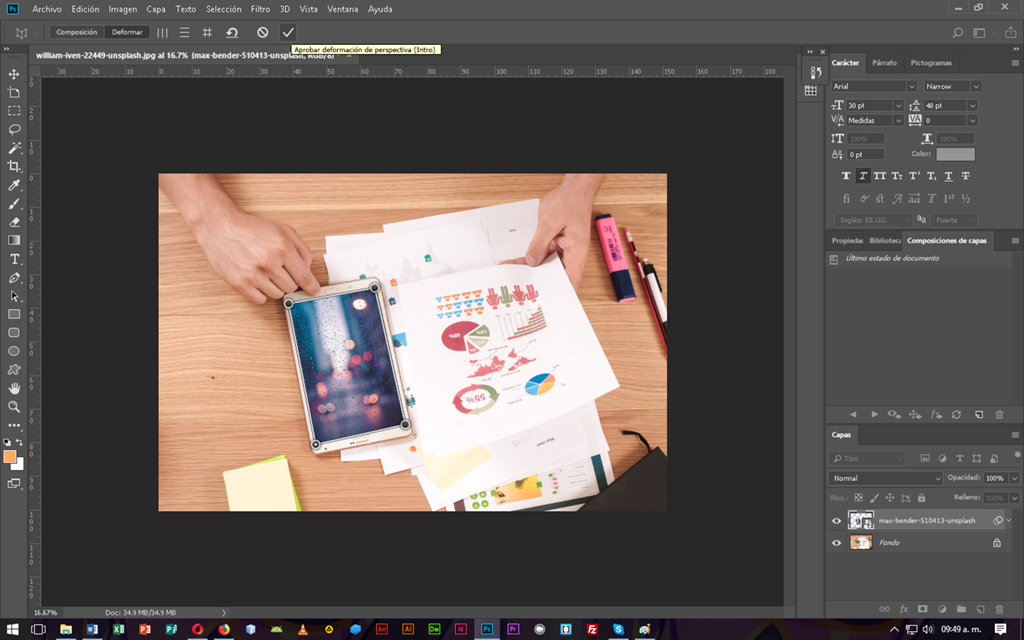The height and width of the screenshot is (640, 1024).
Task: Open the search icon in options bar
Action: (957, 33)
